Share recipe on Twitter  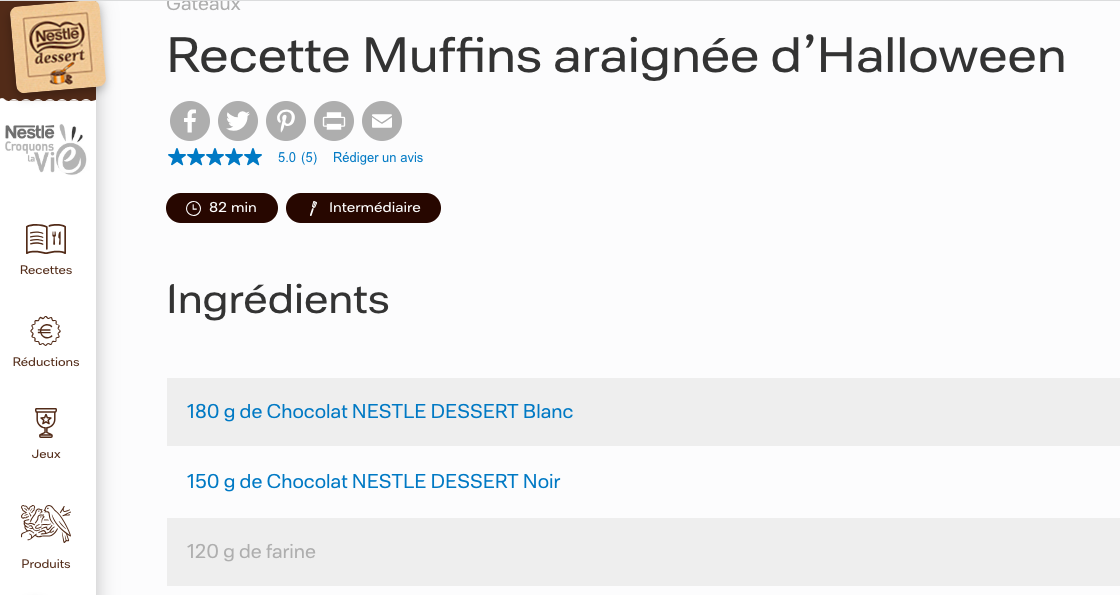[238, 121]
